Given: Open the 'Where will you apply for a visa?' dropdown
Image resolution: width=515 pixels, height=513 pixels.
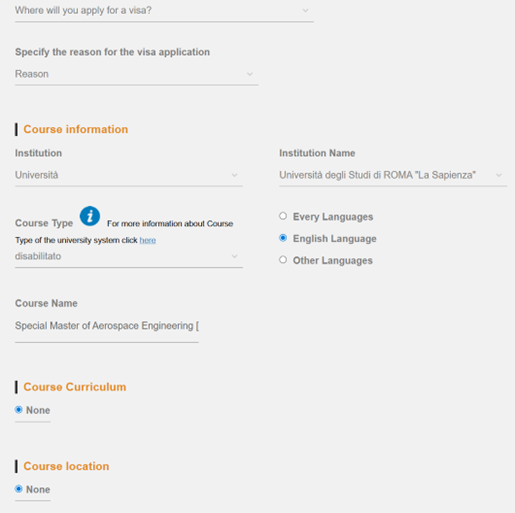Looking at the screenshot, I should click(164, 11).
